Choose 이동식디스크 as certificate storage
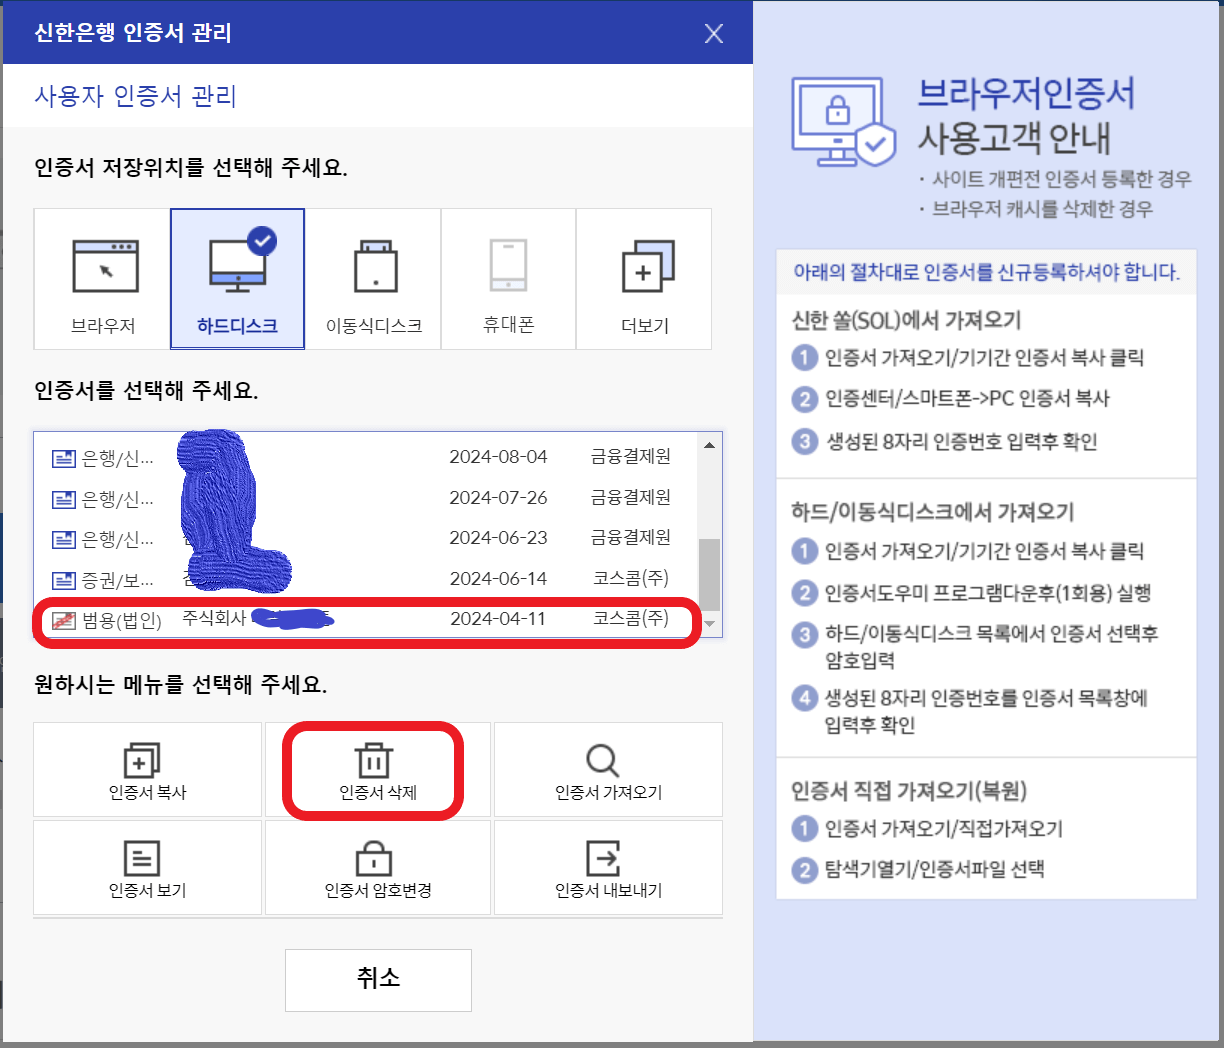Screen dimensions: 1224x1048 click(373, 279)
